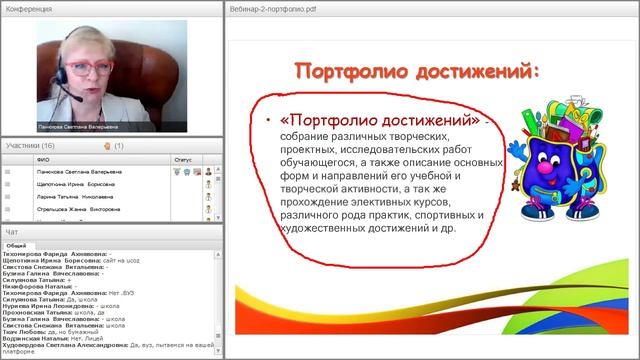
Task: Click the camera status icon for Панюкова Светлана Валерьевна
Action: [197, 172]
